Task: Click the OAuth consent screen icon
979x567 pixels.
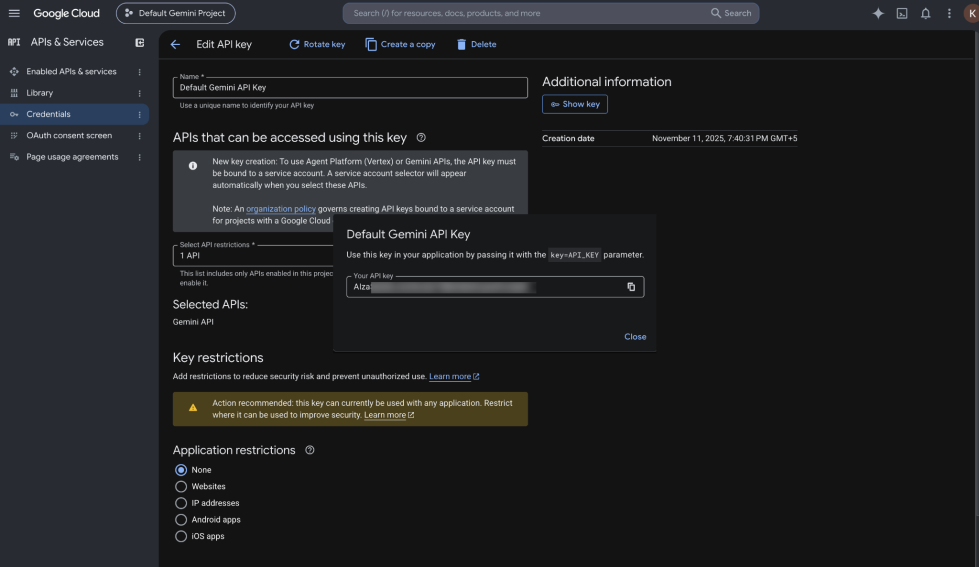Action: click(x=14, y=136)
